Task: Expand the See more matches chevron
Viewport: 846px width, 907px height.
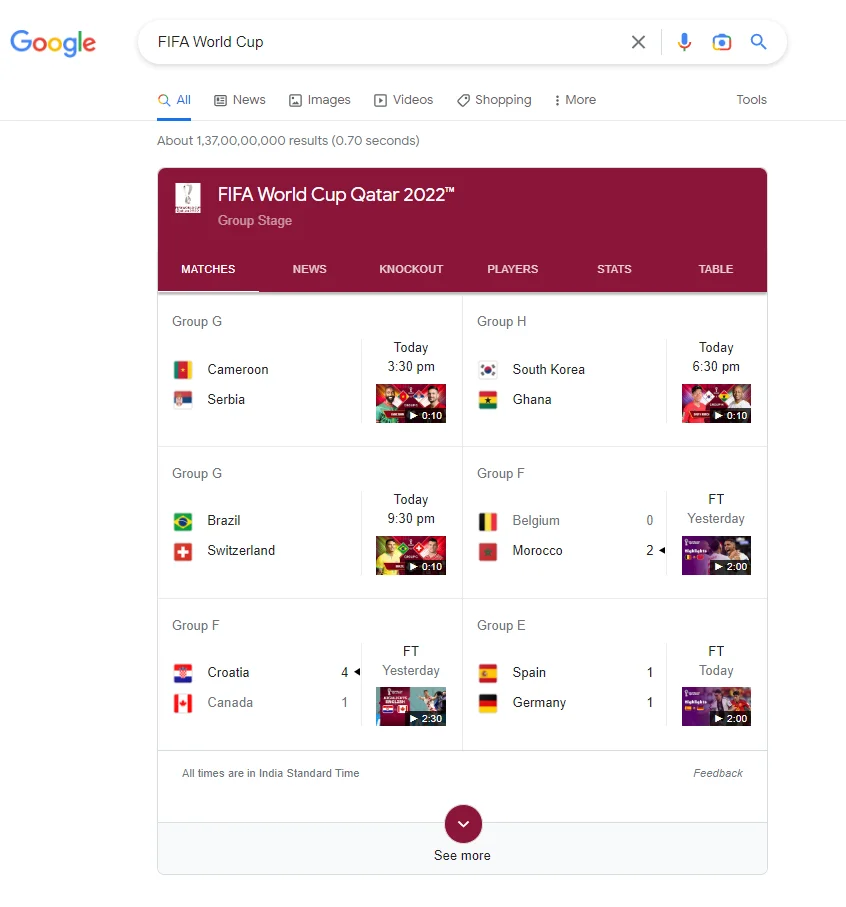Action: (x=463, y=824)
